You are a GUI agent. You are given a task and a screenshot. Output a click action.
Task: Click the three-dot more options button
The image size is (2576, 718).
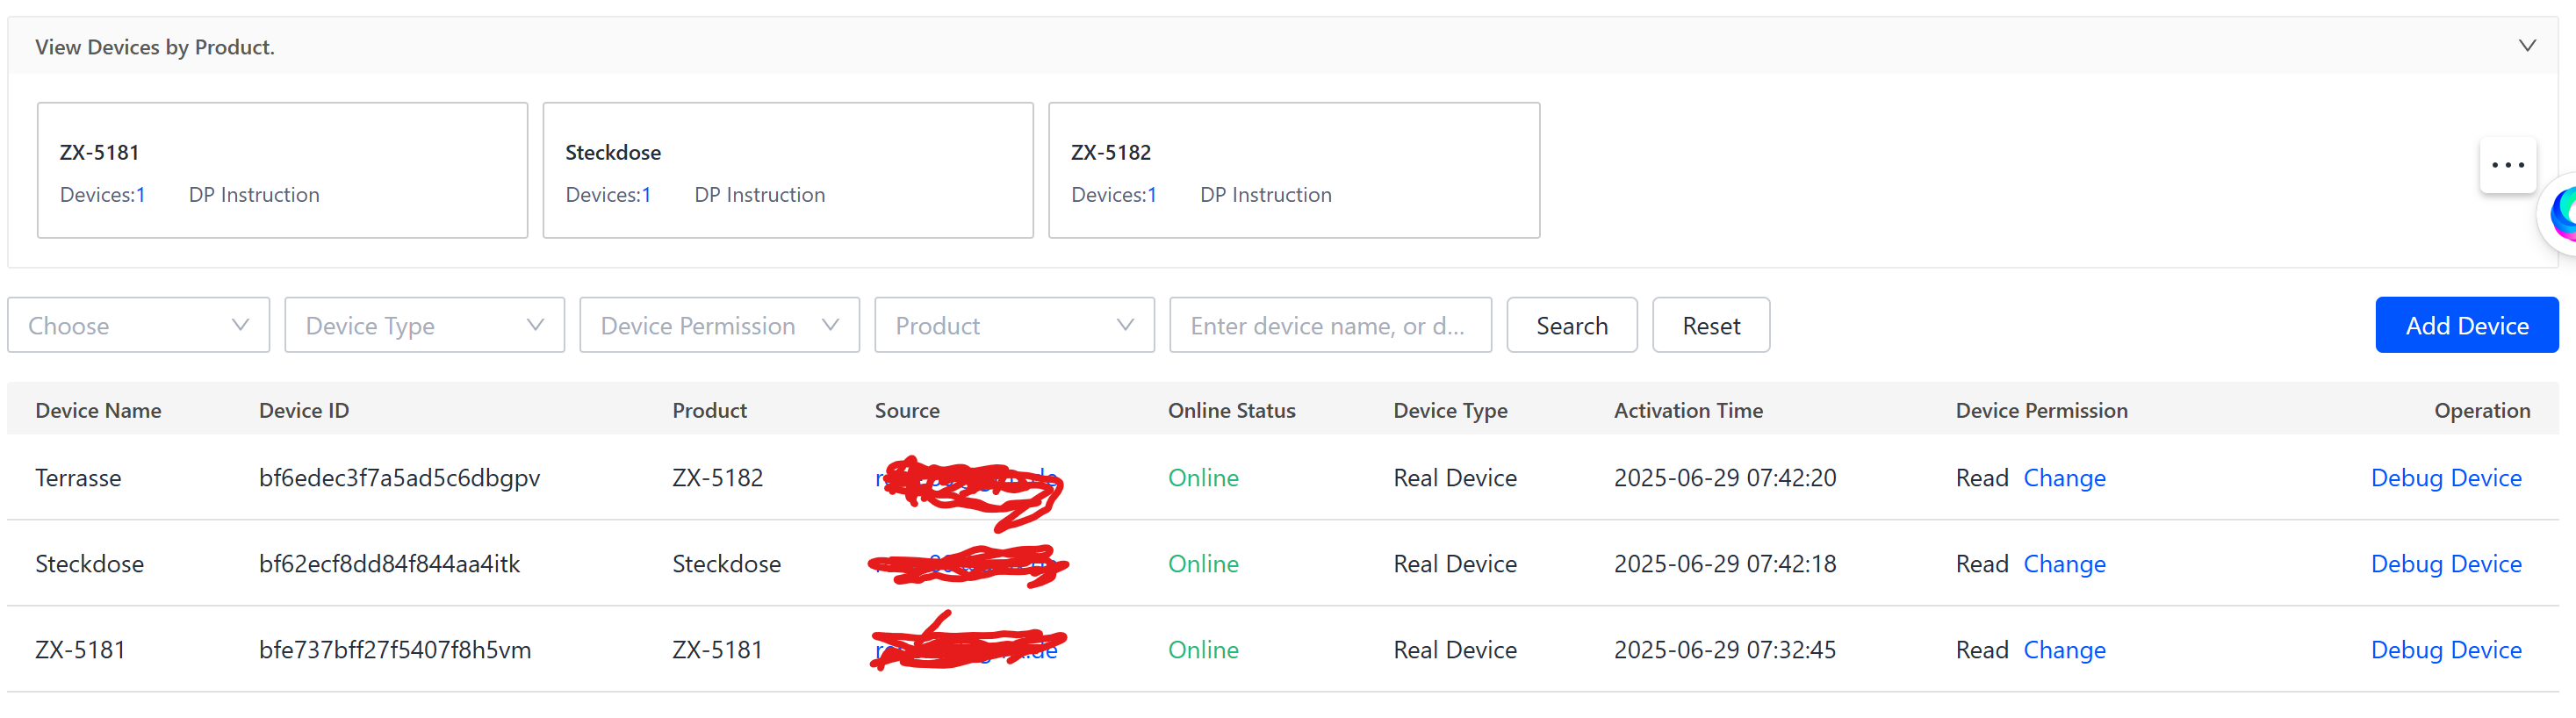click(2507, 165)
